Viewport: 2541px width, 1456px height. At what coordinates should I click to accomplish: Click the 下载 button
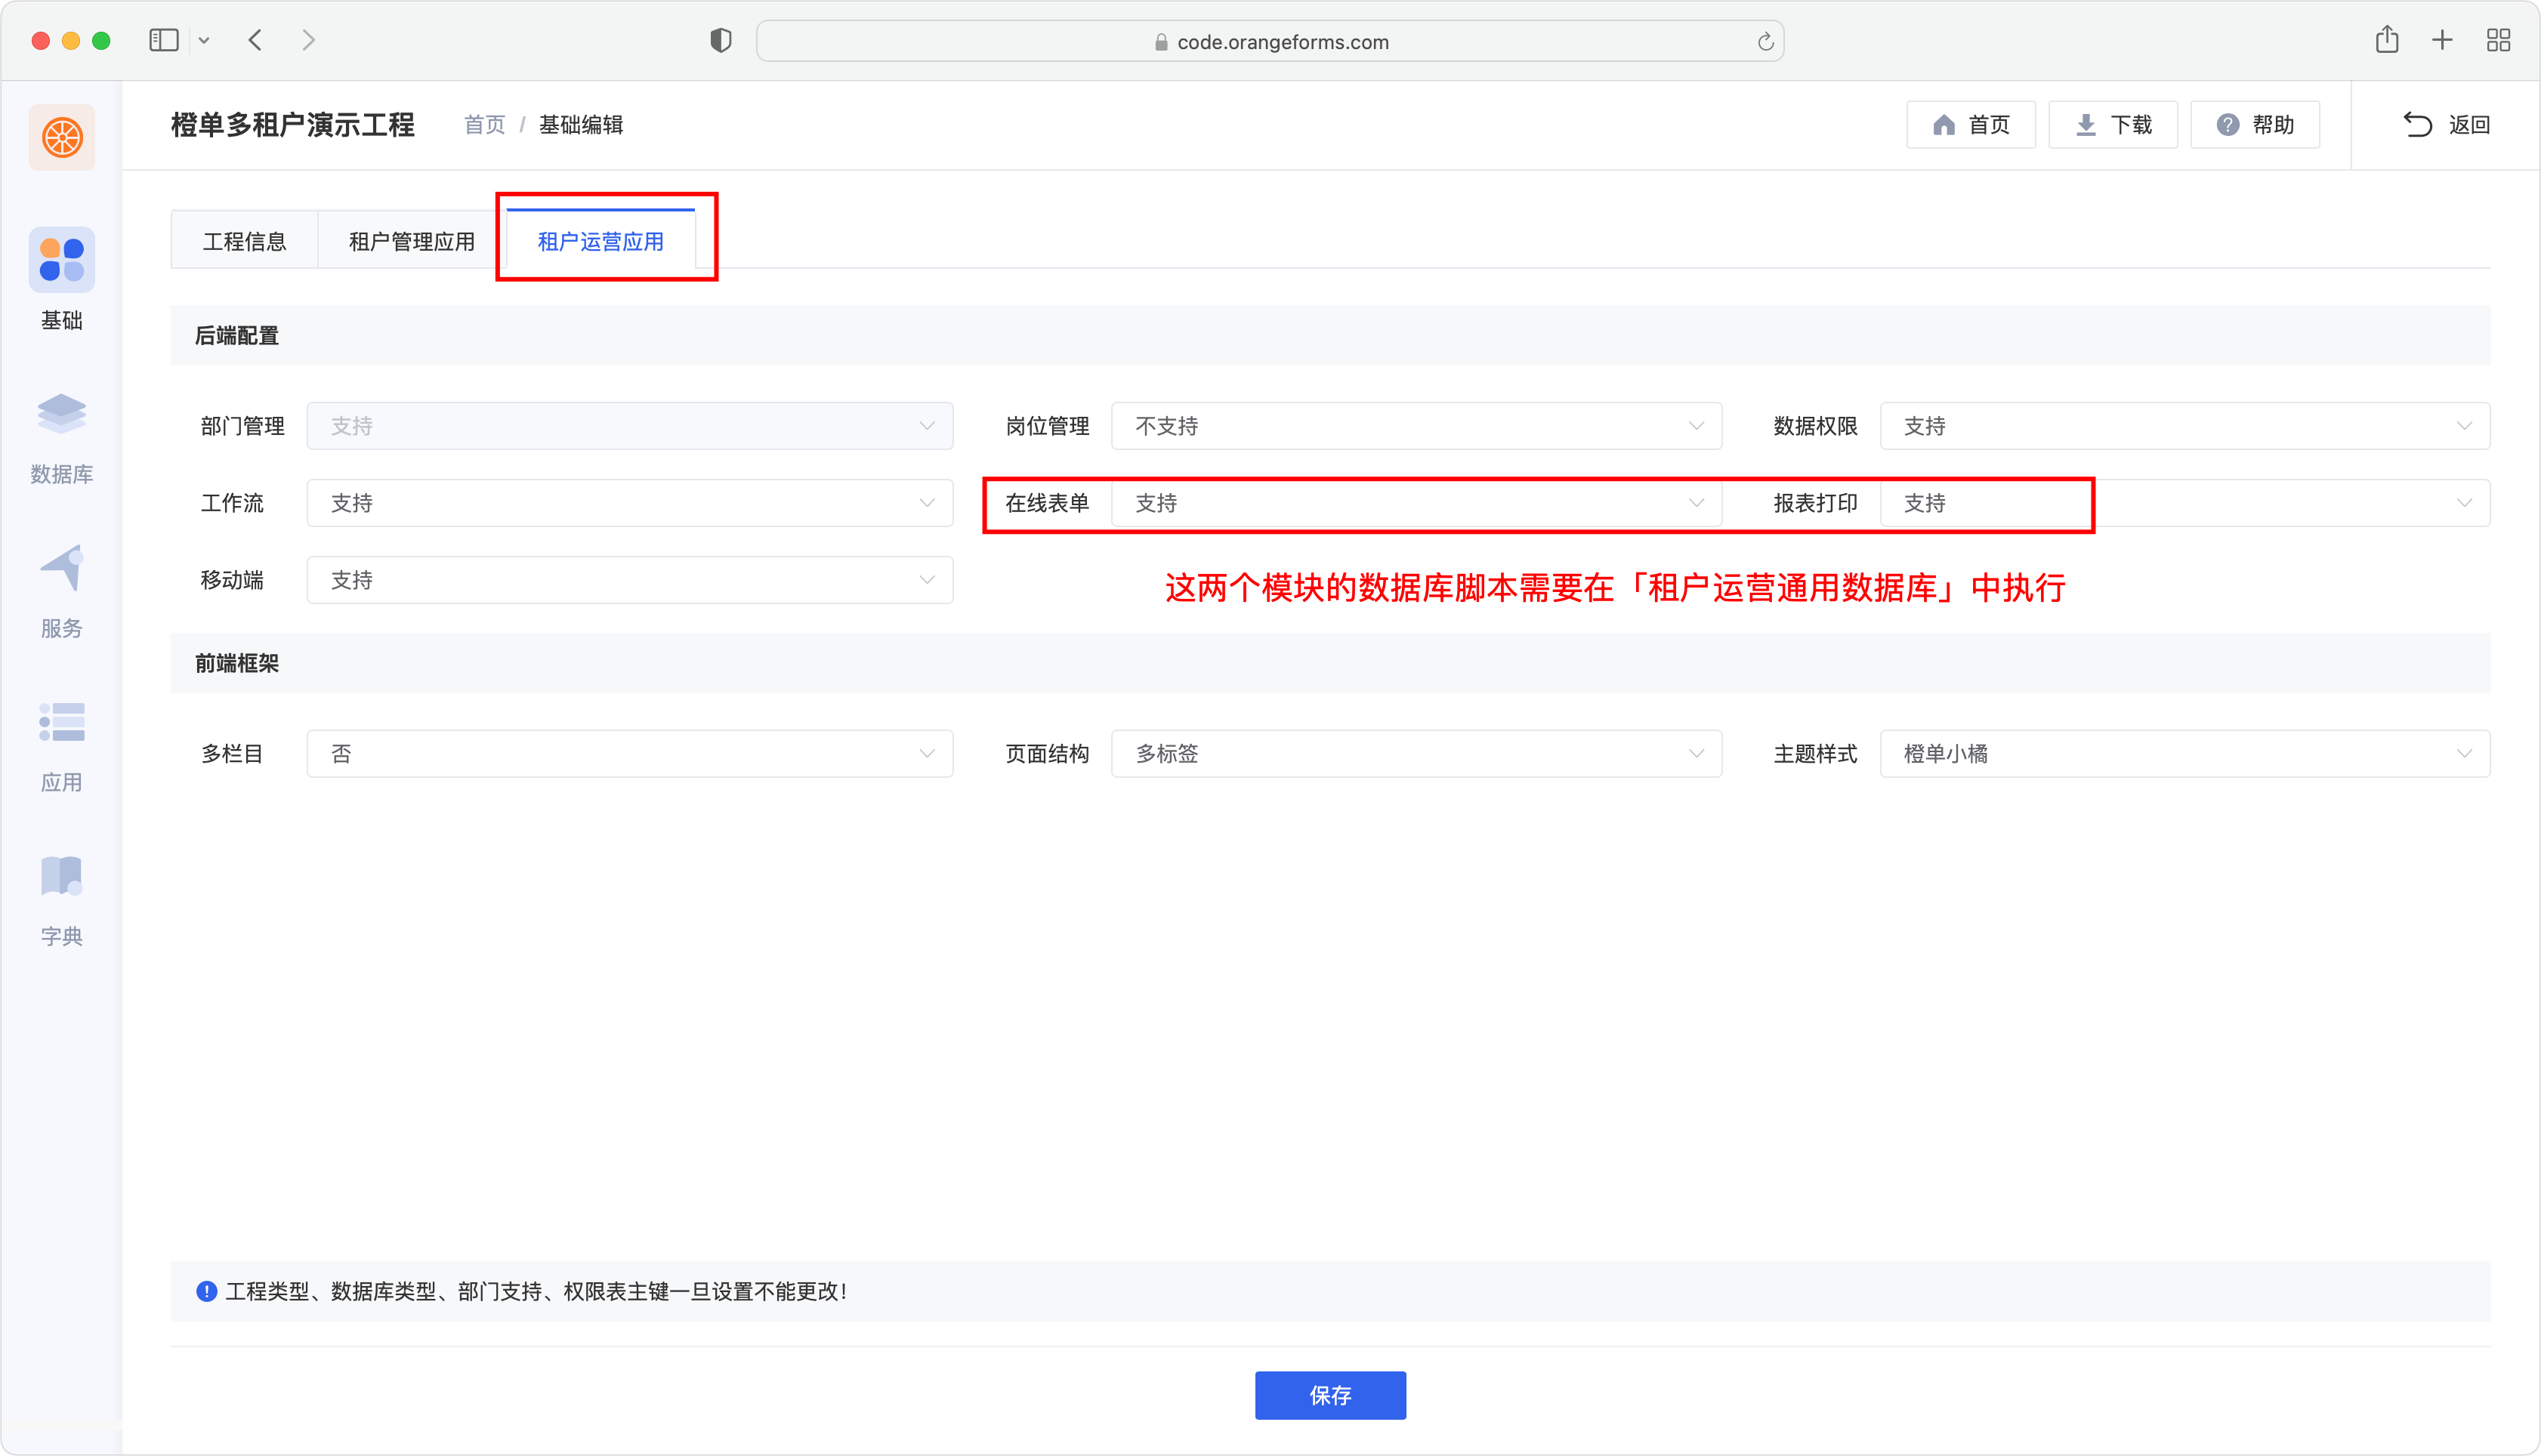tap(2112, 124)
